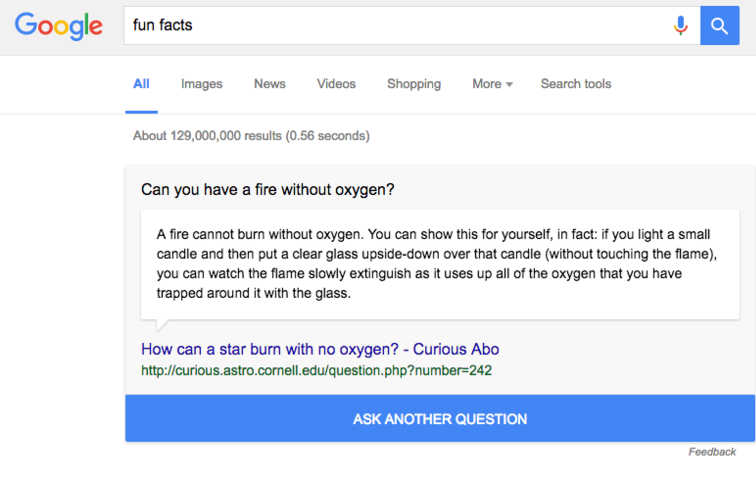Click the Feedback link
The image size is (756, 480).
click(x=712, y=452)
